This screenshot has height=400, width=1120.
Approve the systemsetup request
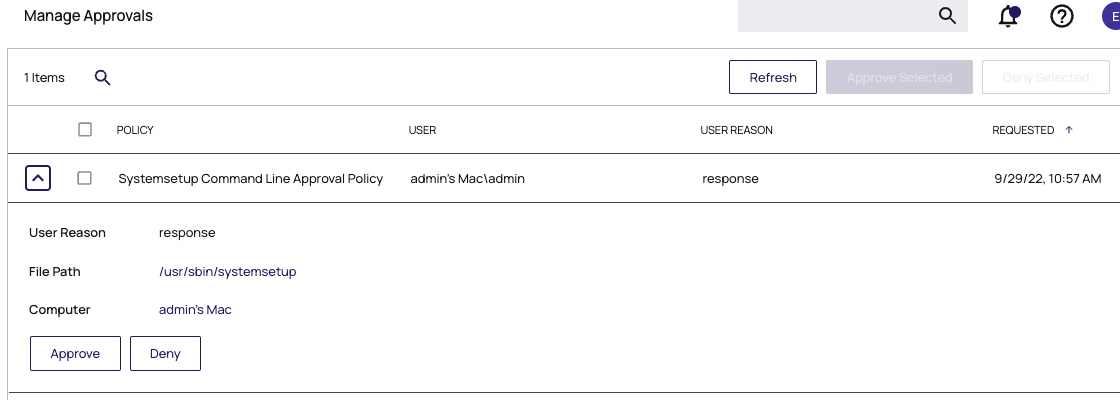coord(75,354)
